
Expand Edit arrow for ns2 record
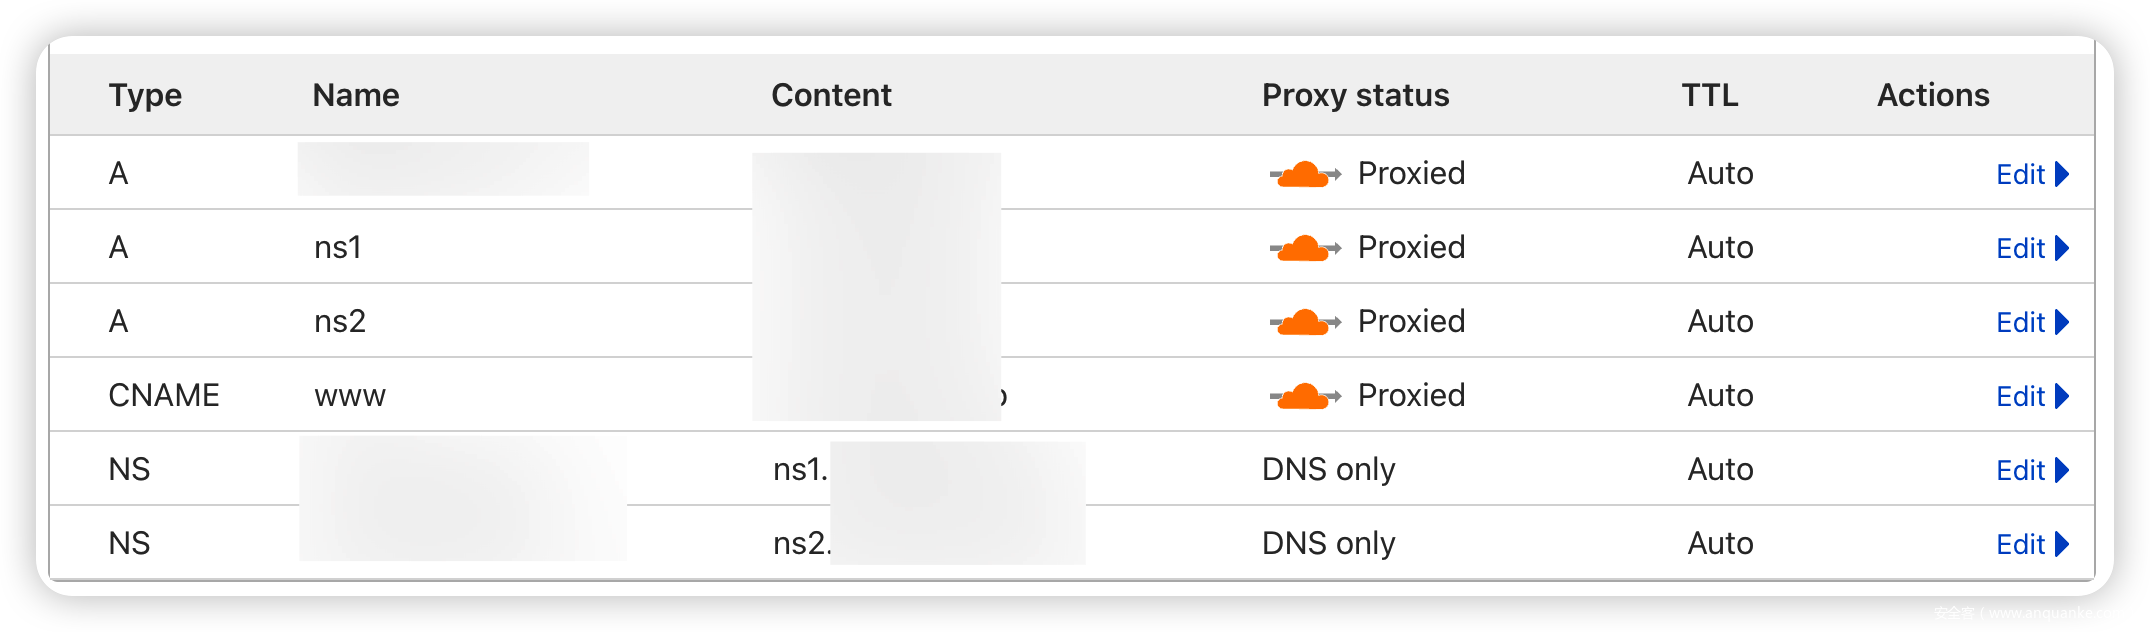click(2062, 322)
